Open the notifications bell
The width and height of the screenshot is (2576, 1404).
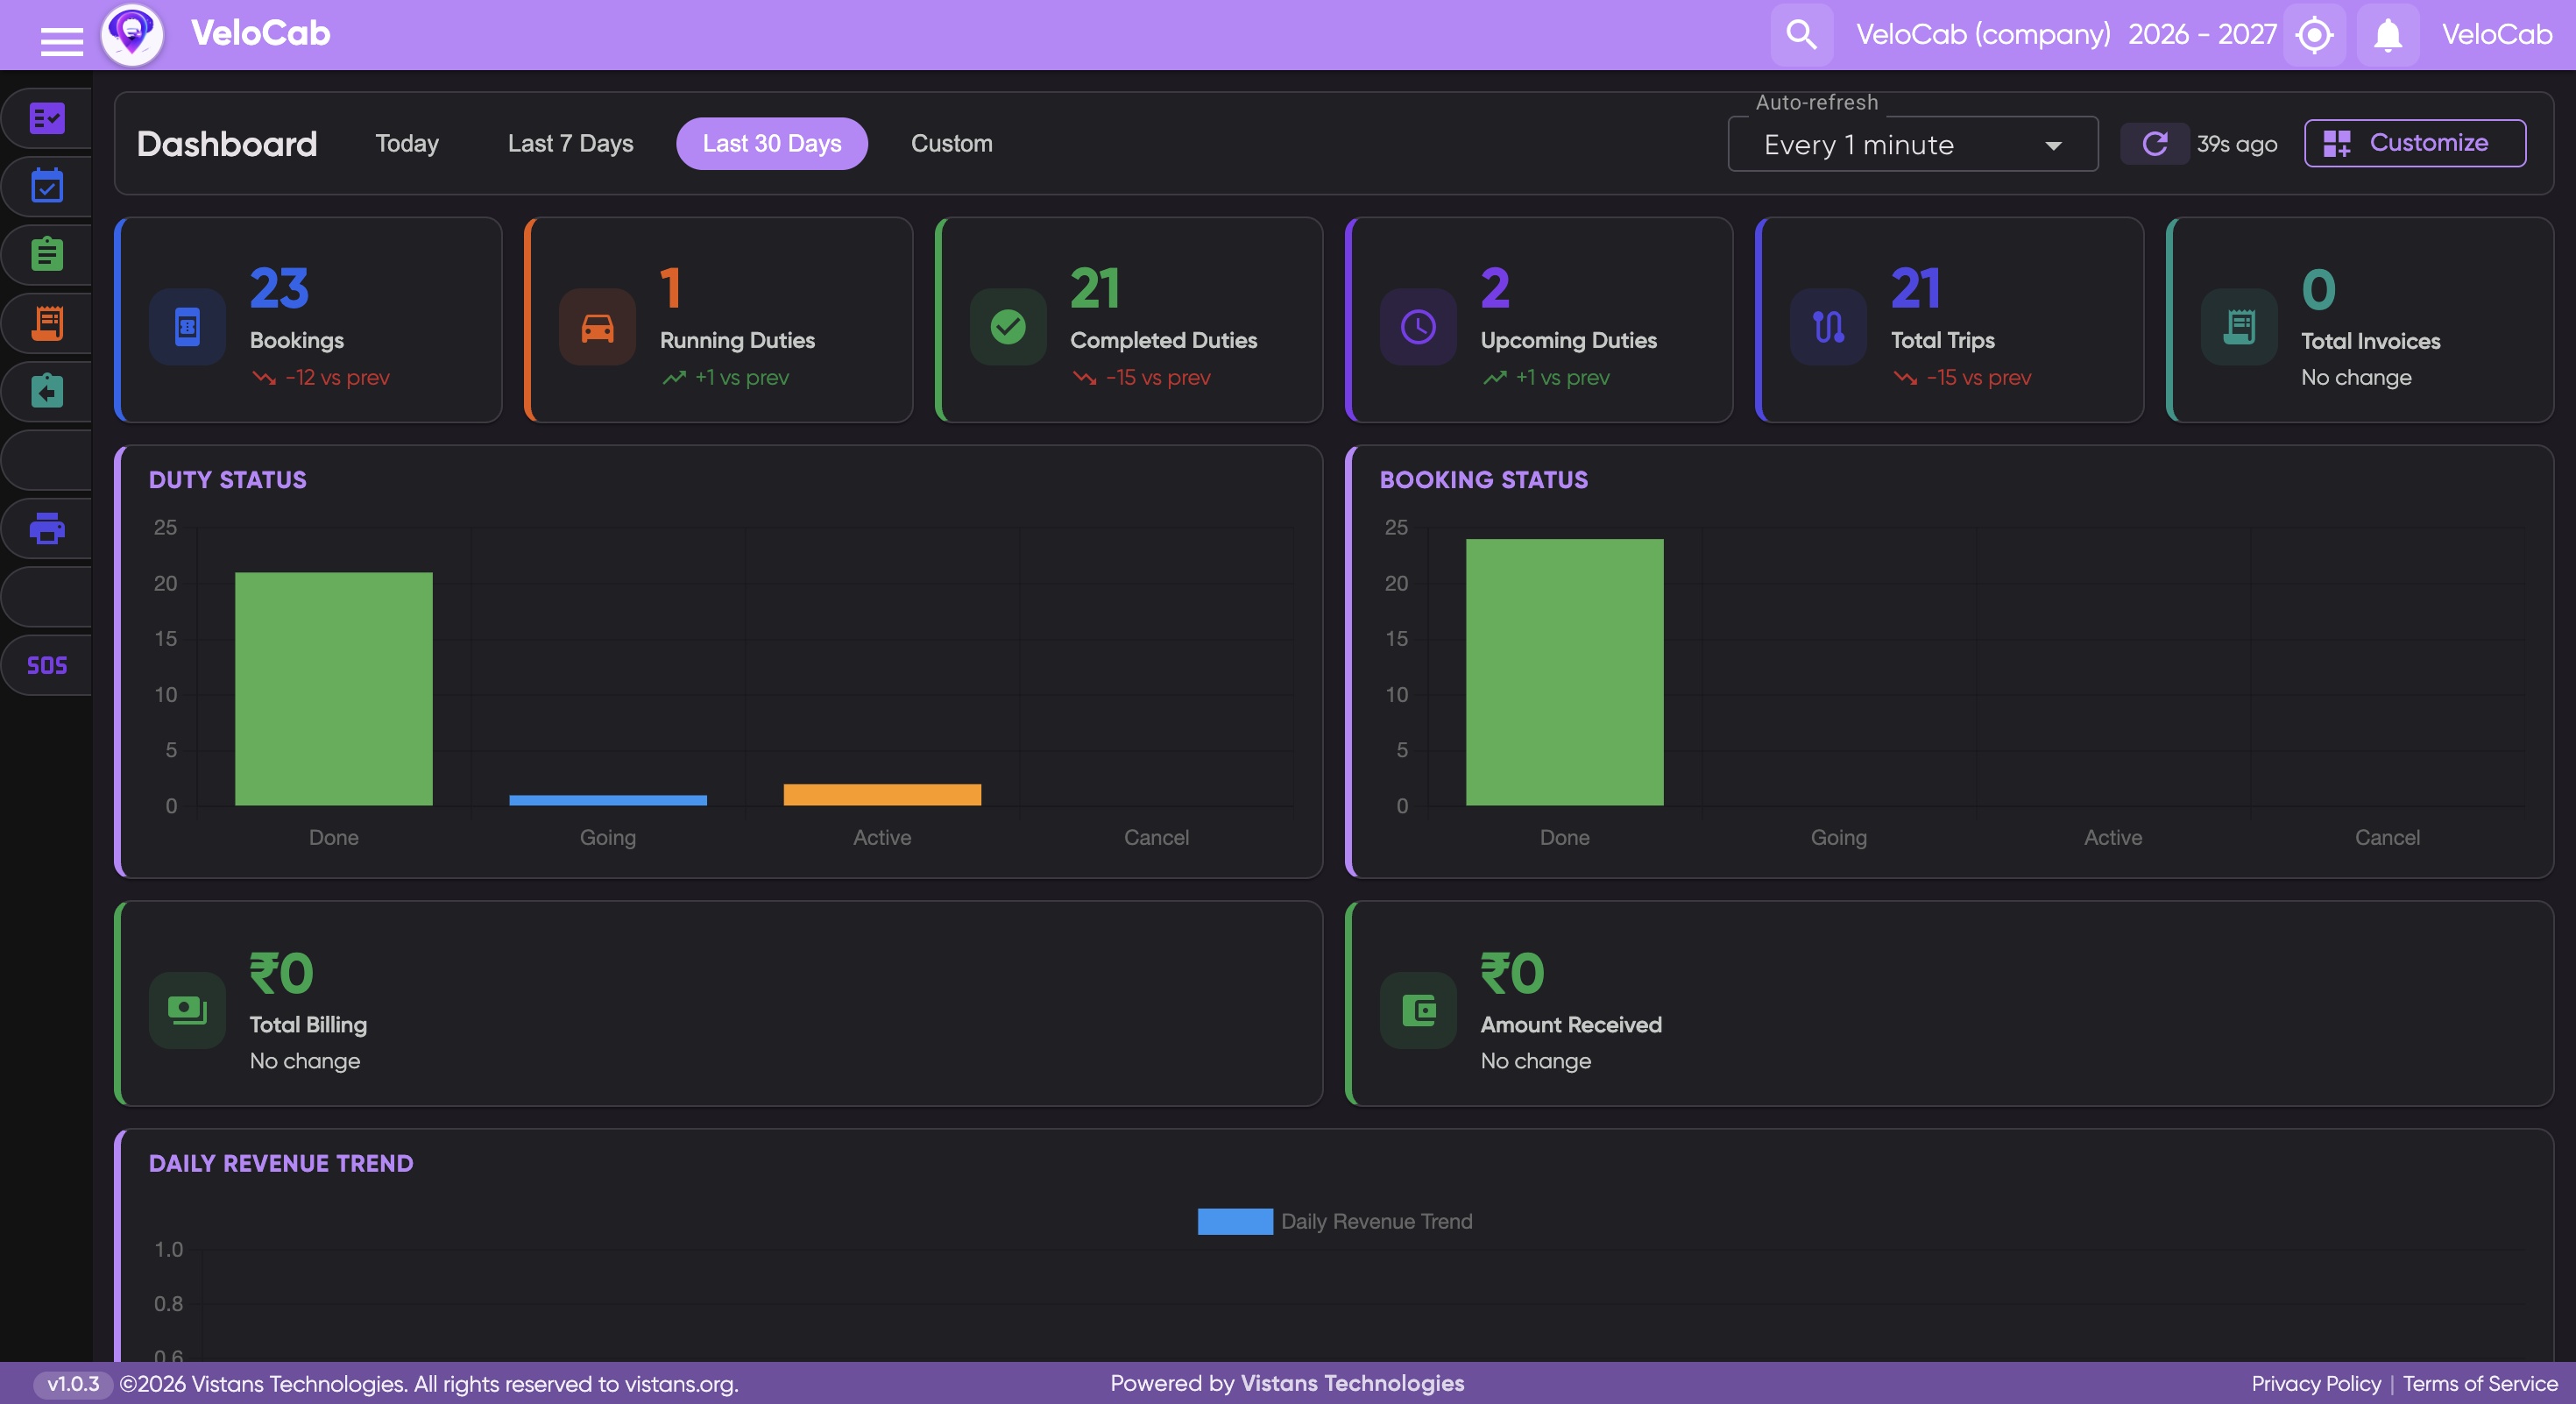2388,35
